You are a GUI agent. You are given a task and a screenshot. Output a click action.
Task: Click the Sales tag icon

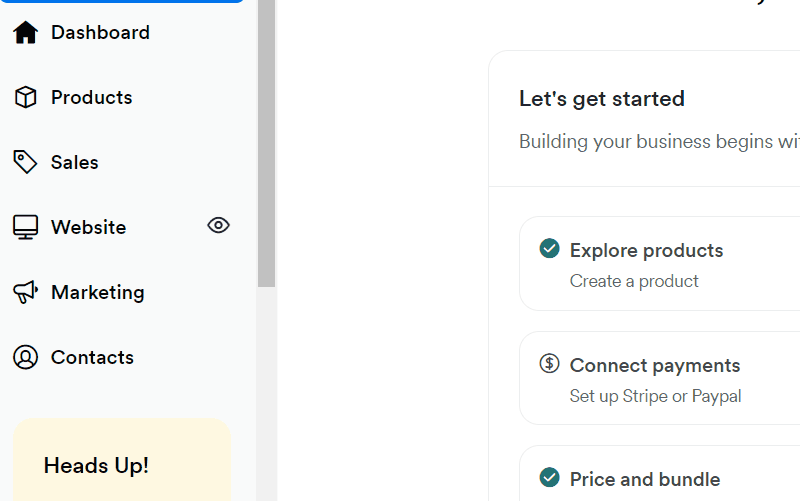click(25, 162)
